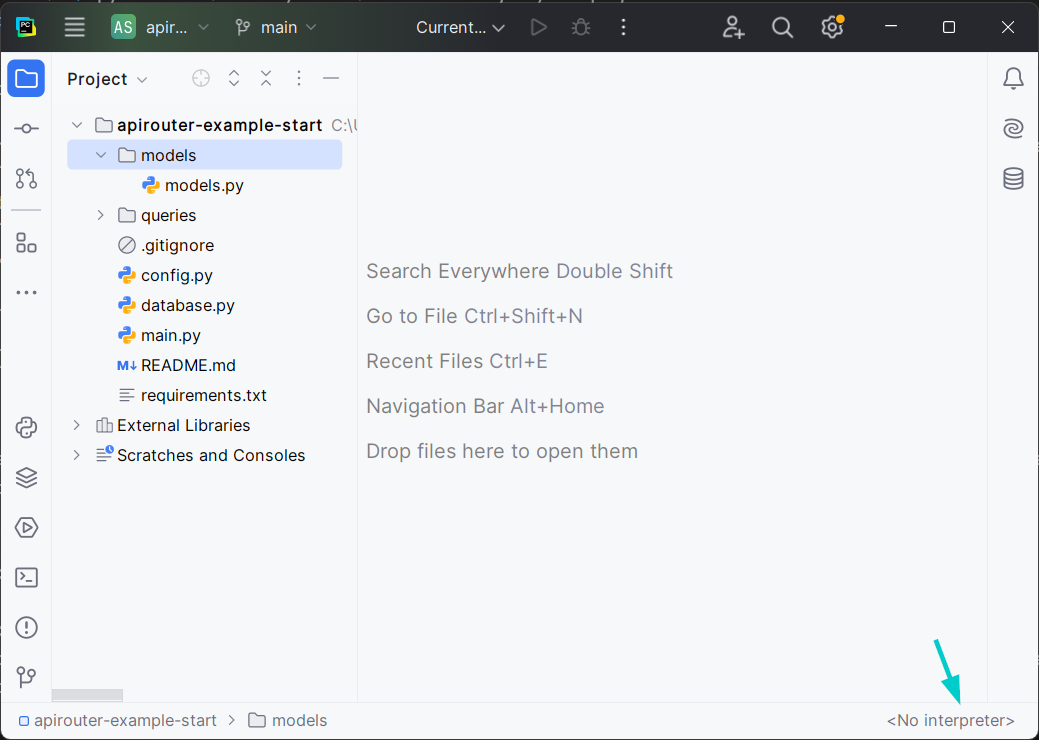Open the PyCharm main menu hamburger

click(x=74, y=27)
